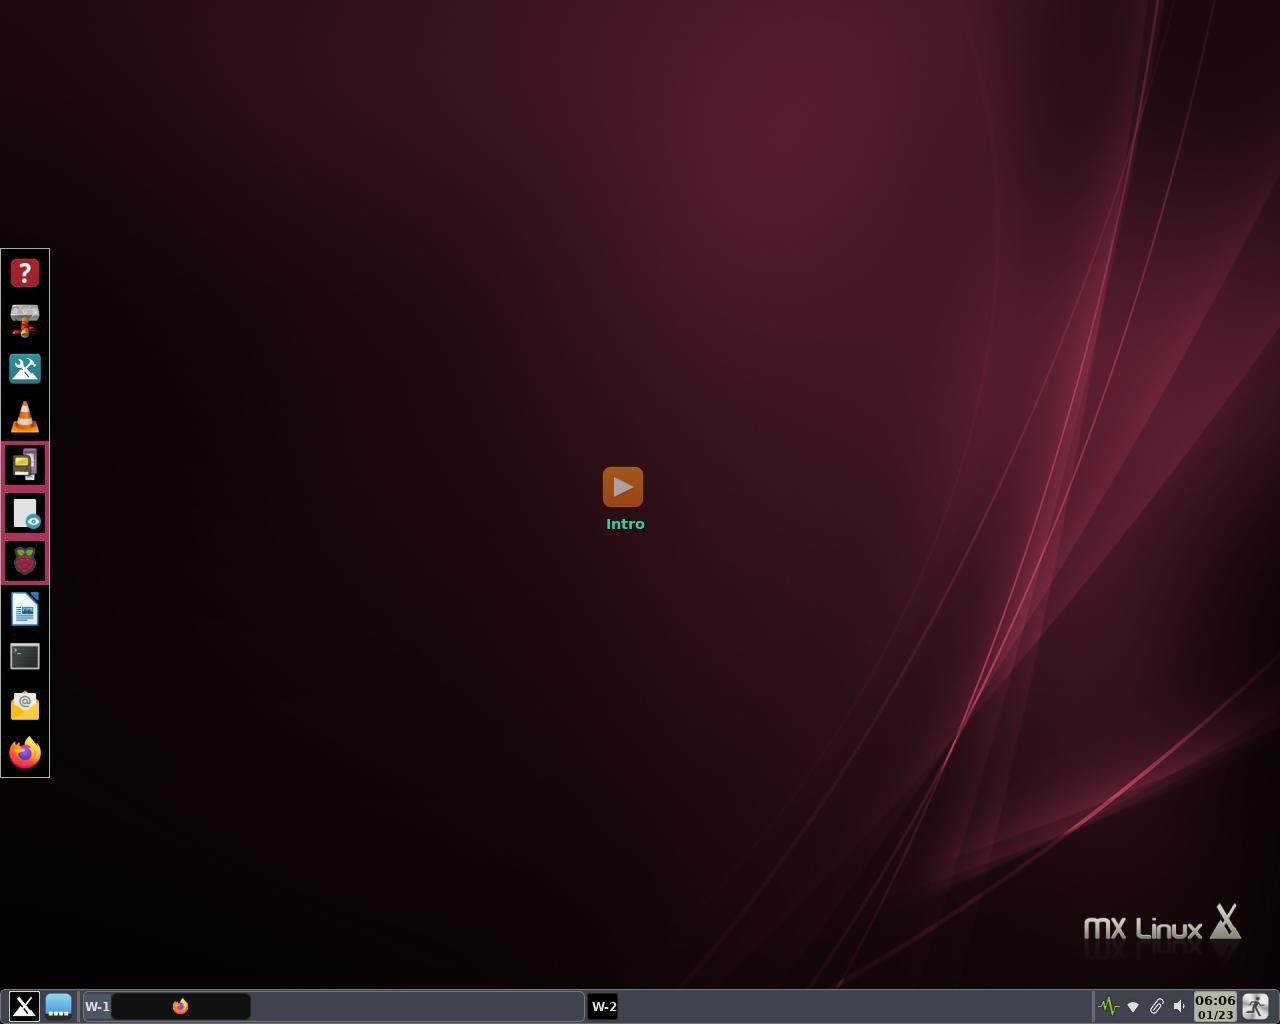1280x1024 pixels.
Task: Open the Intro play icon on desktop
Action: pyautogui.click(x=623, y=487)
